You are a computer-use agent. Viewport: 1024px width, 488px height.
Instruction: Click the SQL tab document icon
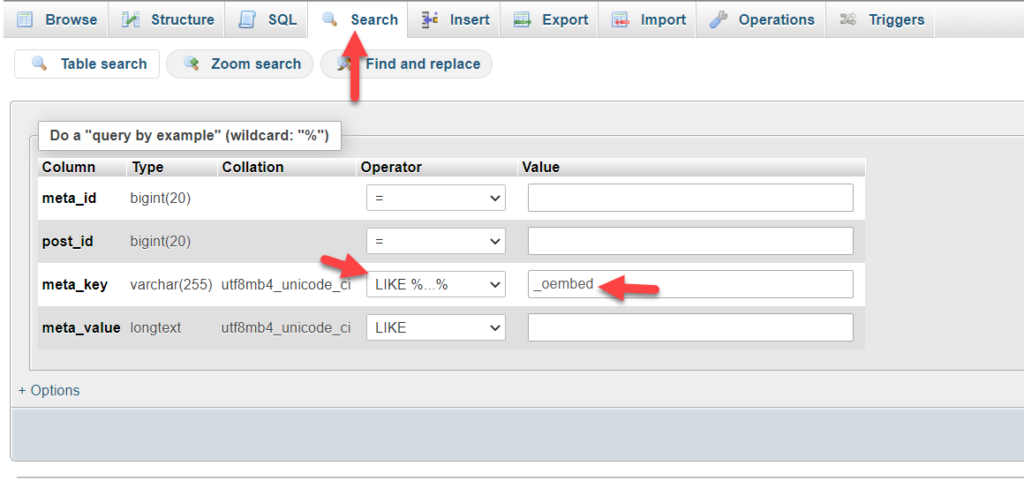pyautogui.click(x=247, y=20)
